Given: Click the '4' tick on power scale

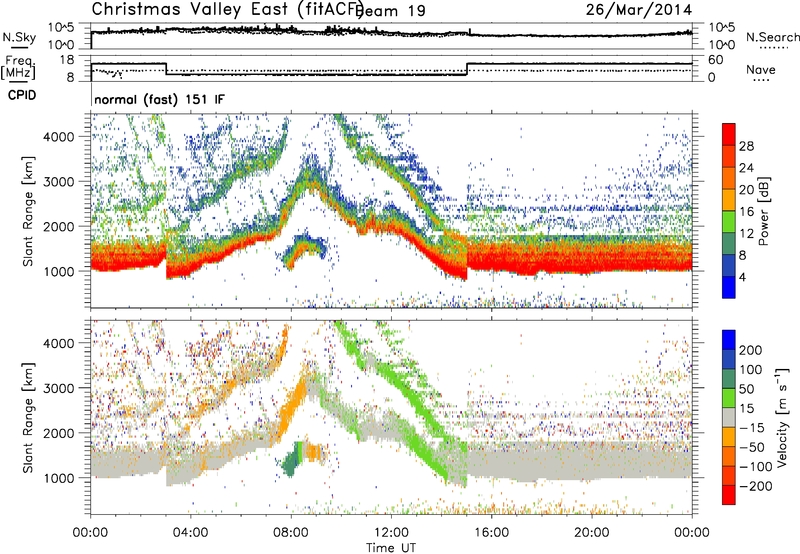Looking at the screenshot, I should click(742, 277).
